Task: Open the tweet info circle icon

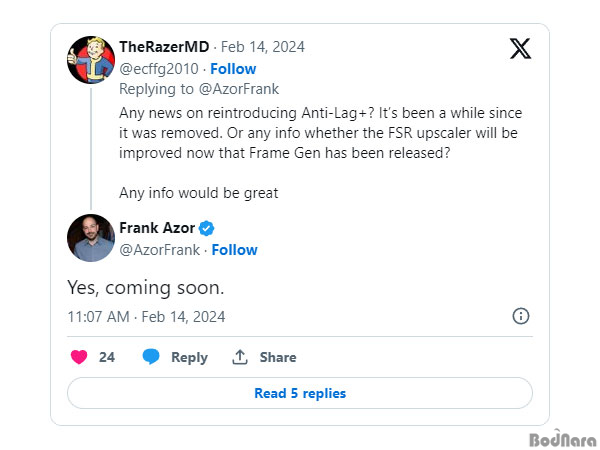Action: [x=521, y=316]
